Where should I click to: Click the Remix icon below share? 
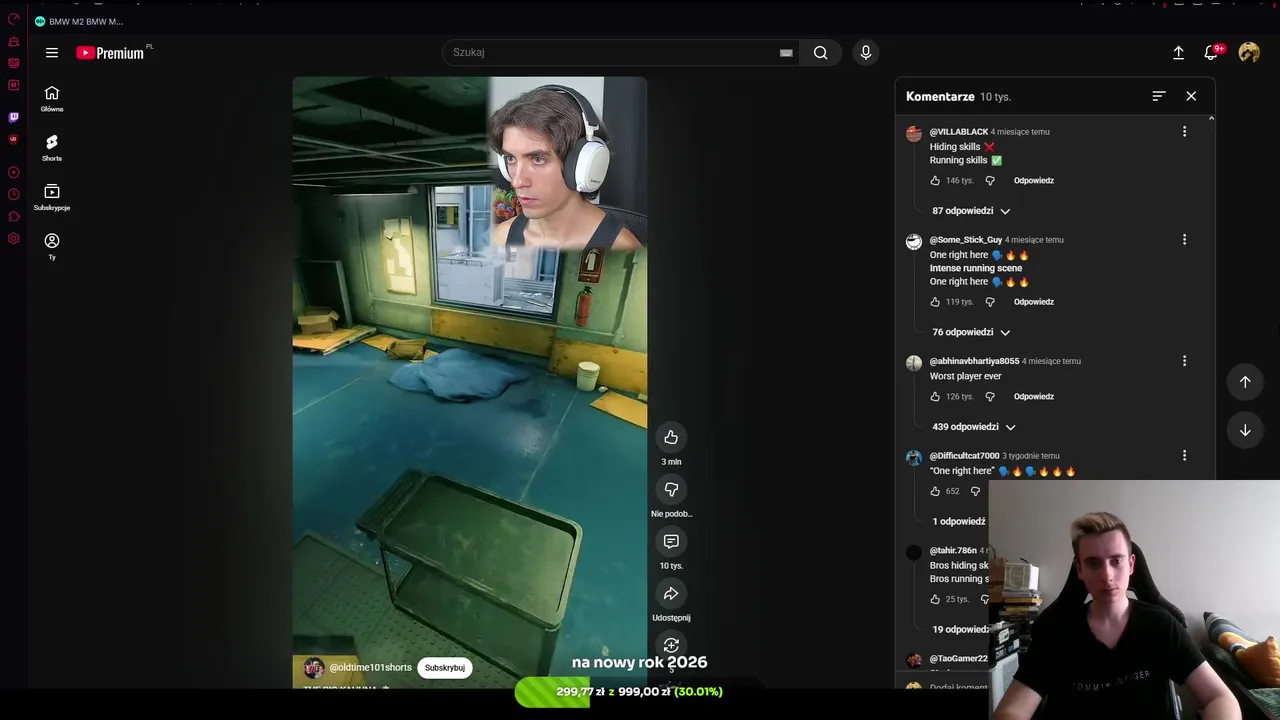pos(671,645)
